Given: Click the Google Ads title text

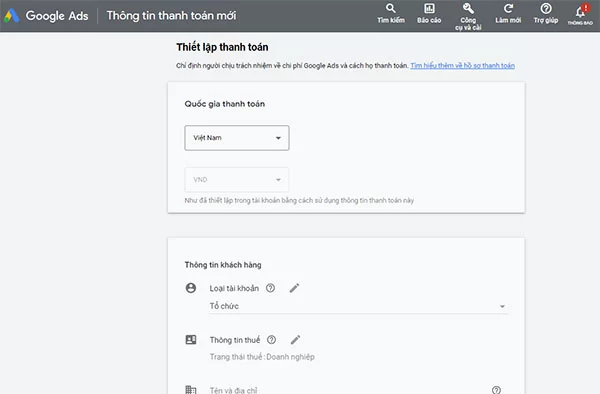Looking at the screenshot, I should (x=57, y=16).
